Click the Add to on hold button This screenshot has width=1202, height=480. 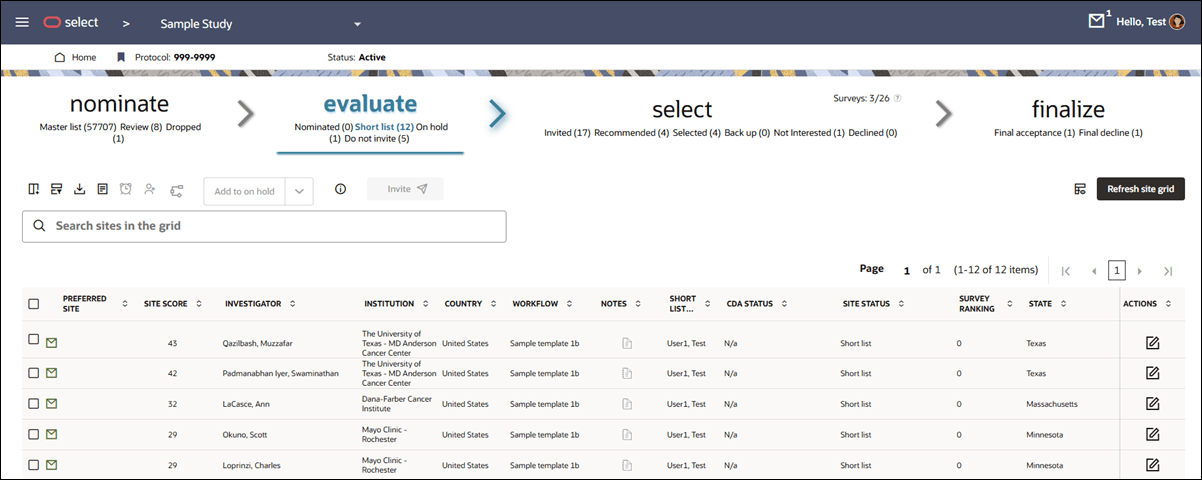point(245,191)
